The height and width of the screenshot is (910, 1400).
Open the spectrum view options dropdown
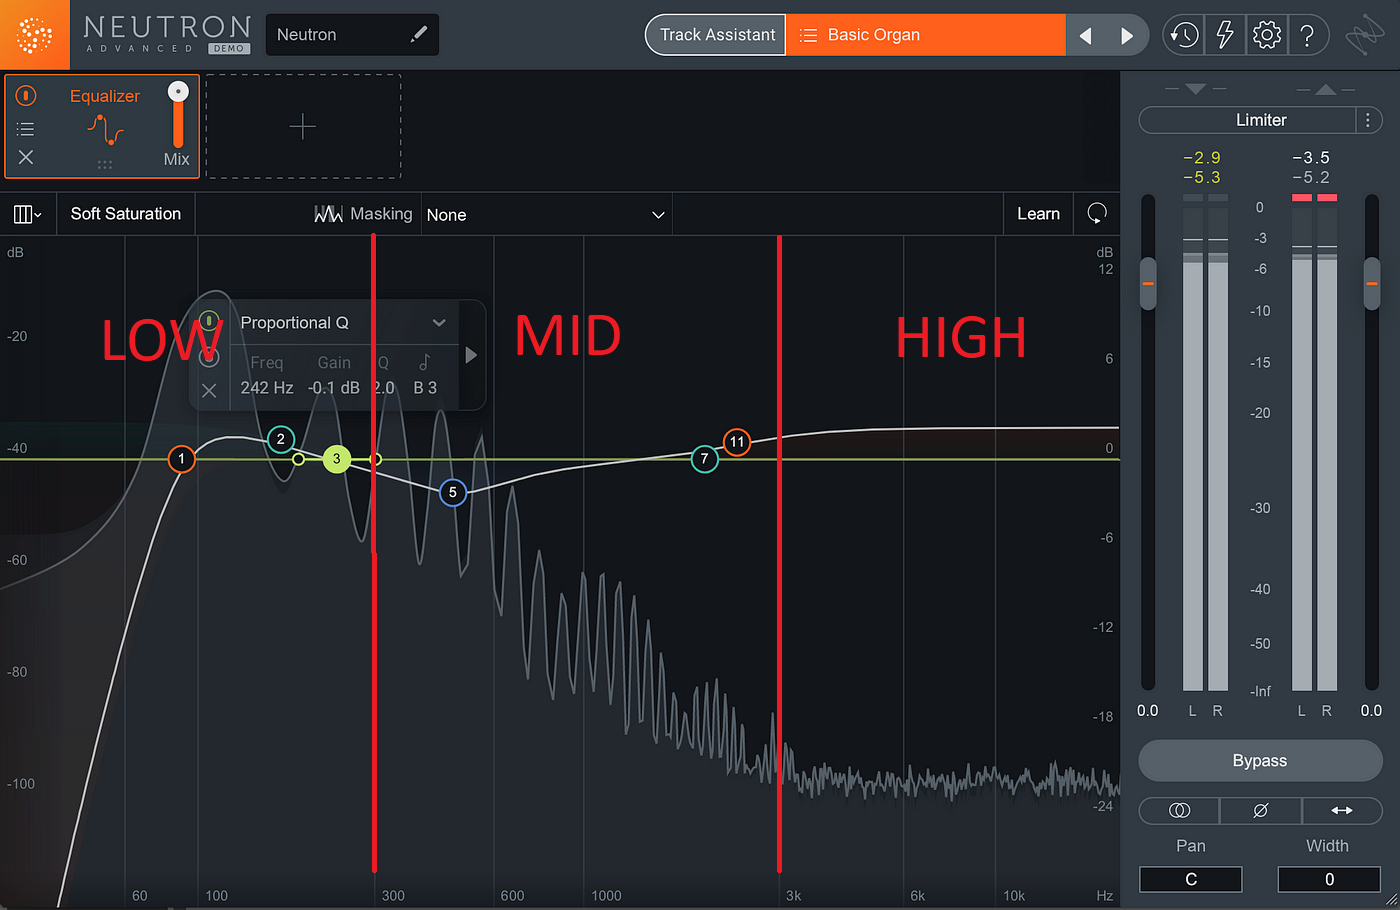27,214
